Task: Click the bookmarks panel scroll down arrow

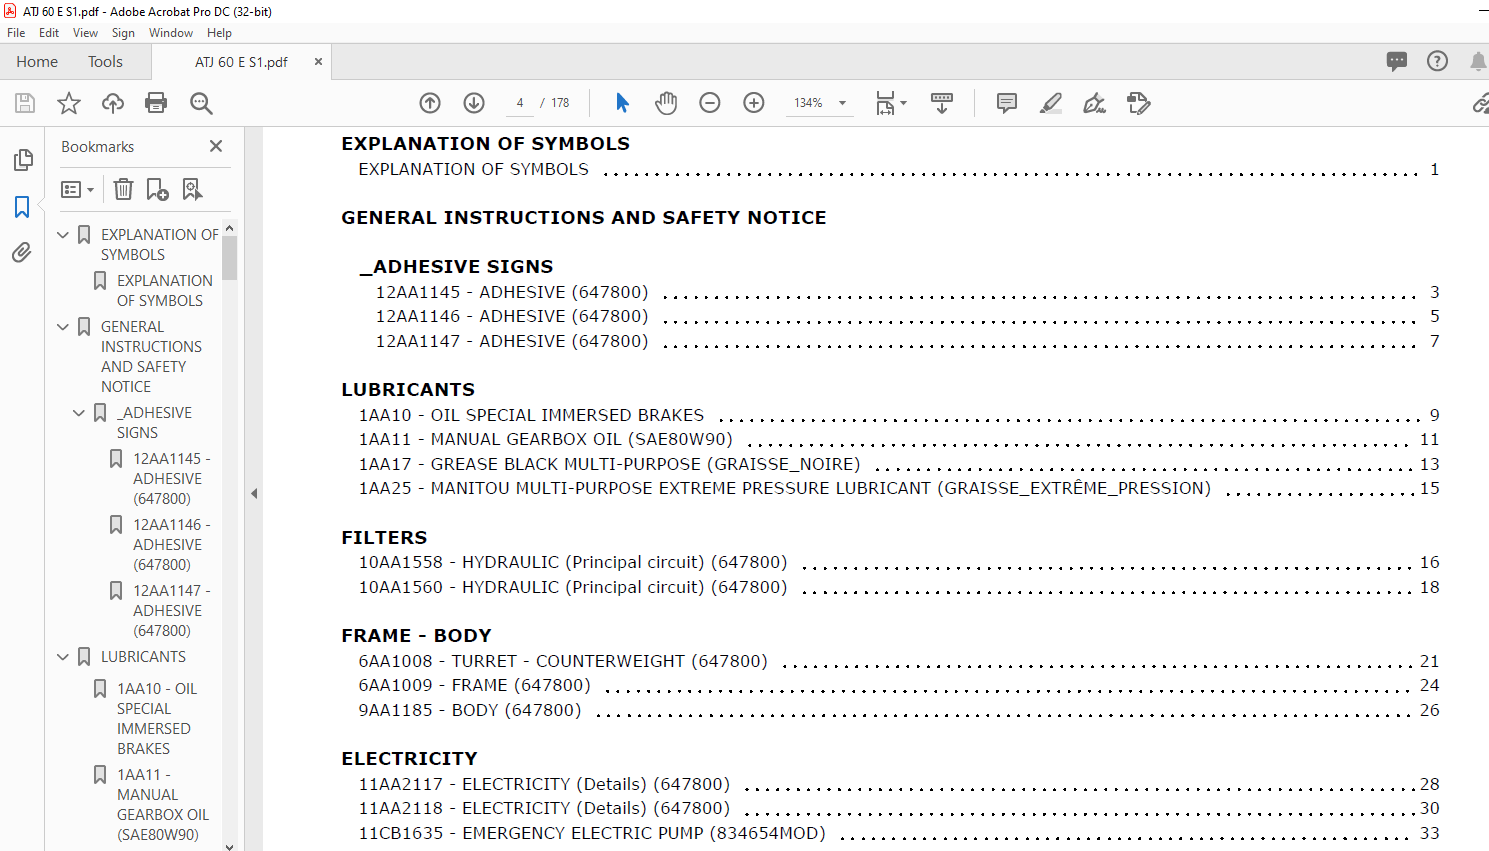Action: click(x=230, y=846)
